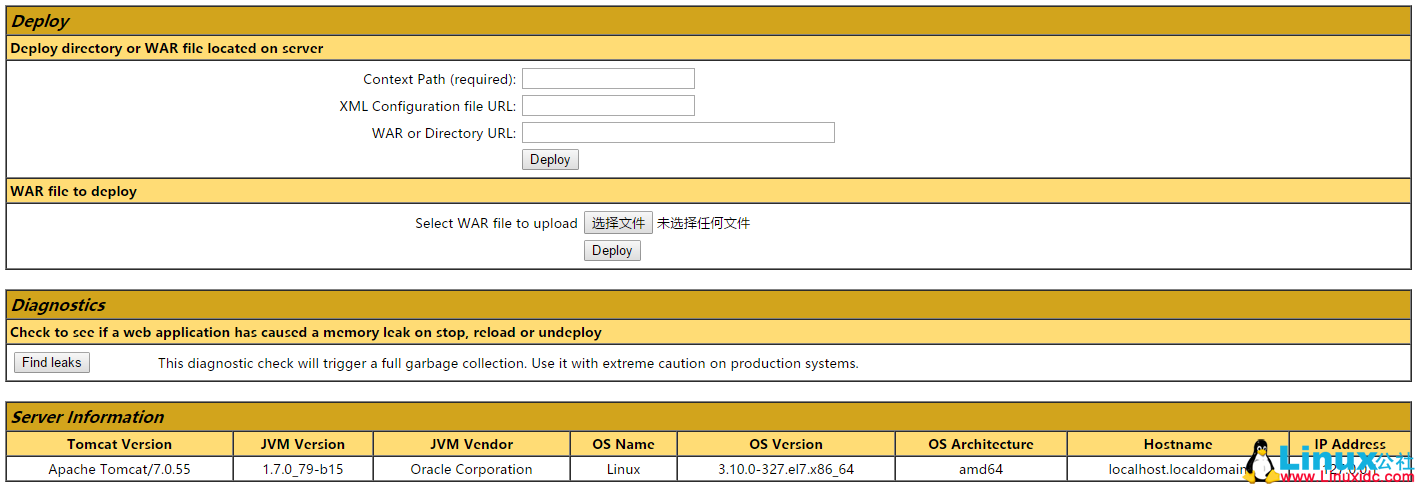Image resolution: width=1419 pixels, height=487 pixels.
Task: Click the JVM Vendor column header
Action: 471,445
